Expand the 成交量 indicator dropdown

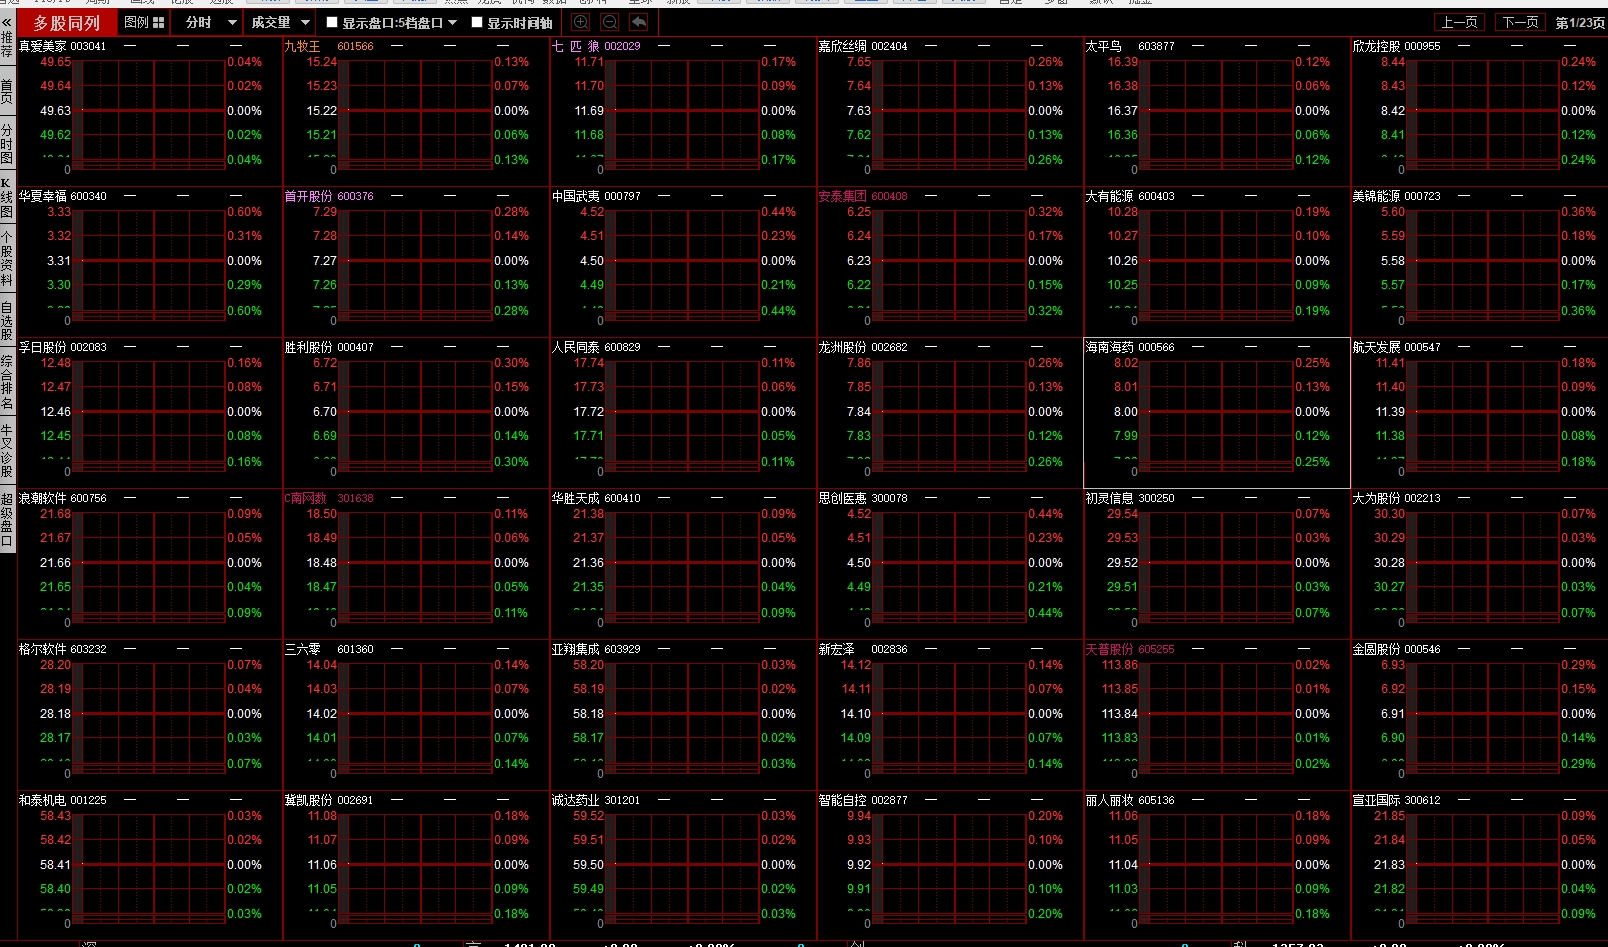pyautogui.click(x=279, y=22)
